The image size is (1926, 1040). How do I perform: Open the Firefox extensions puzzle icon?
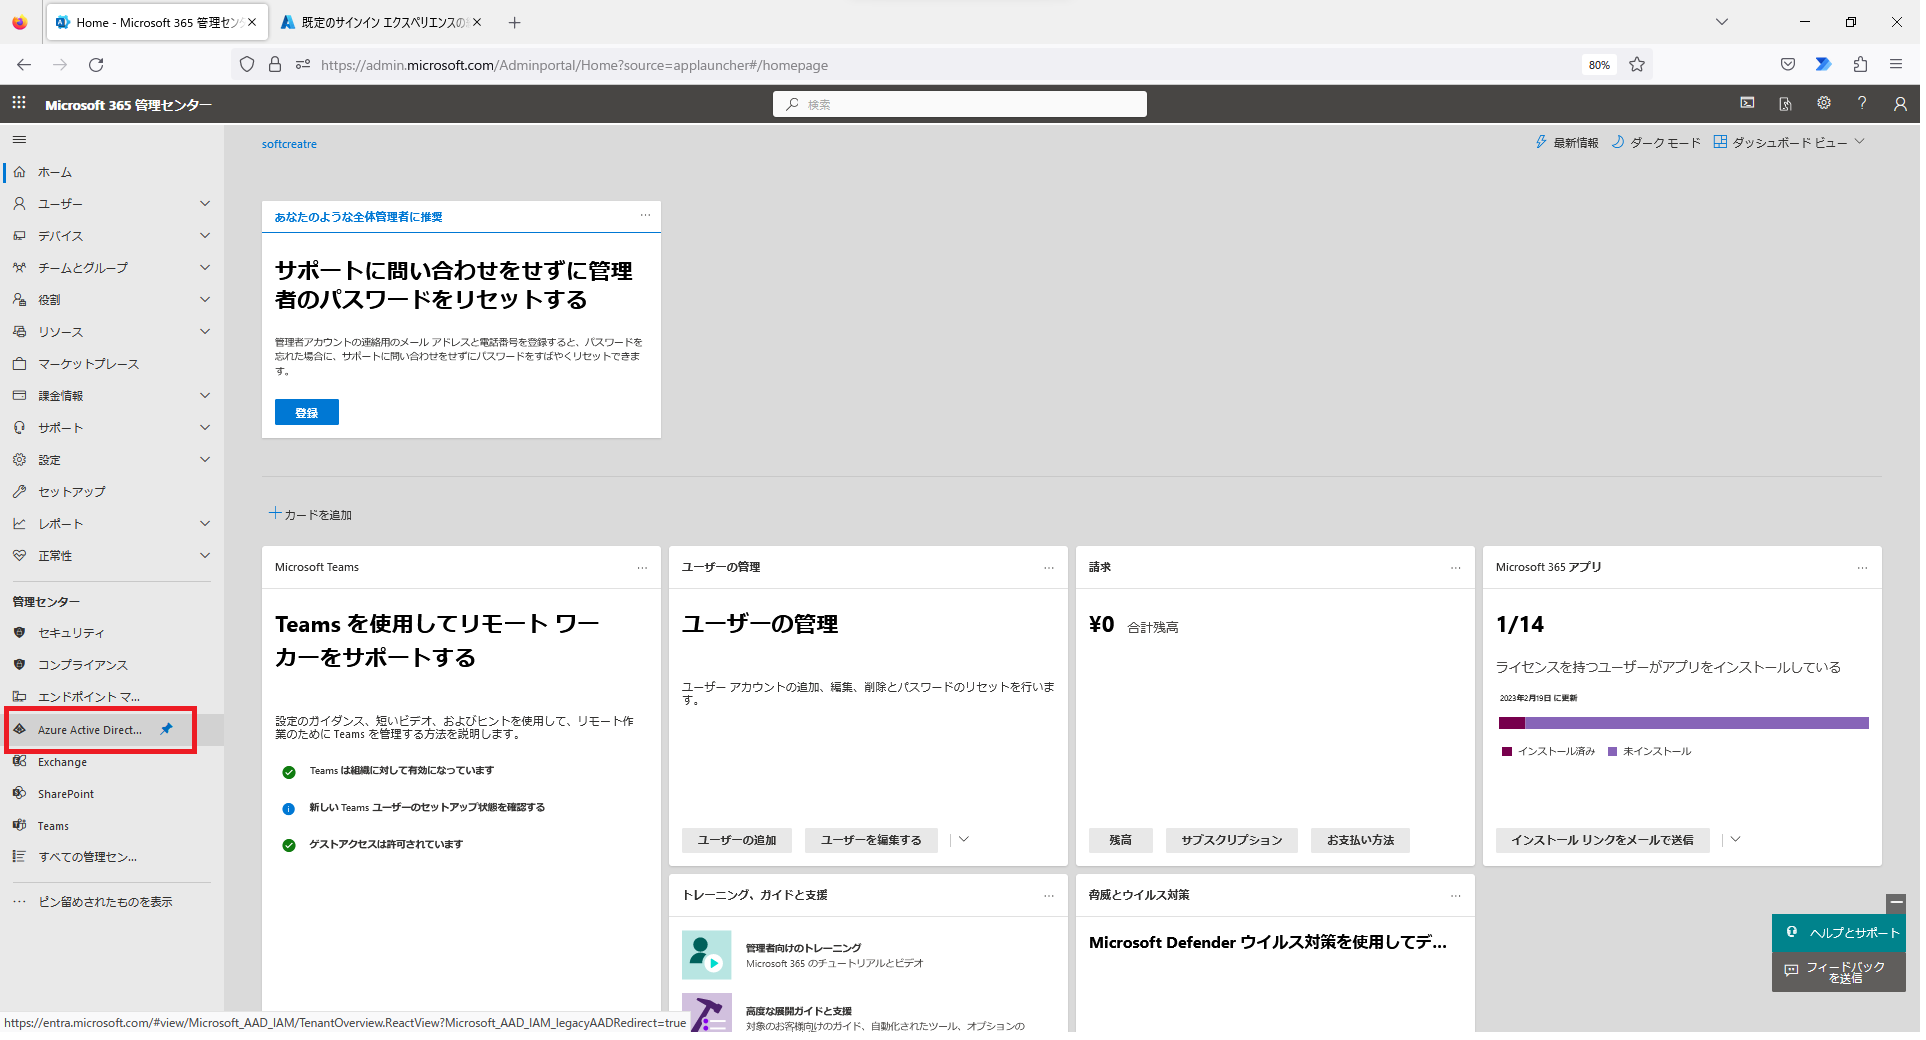click(x=1860, y=65)
